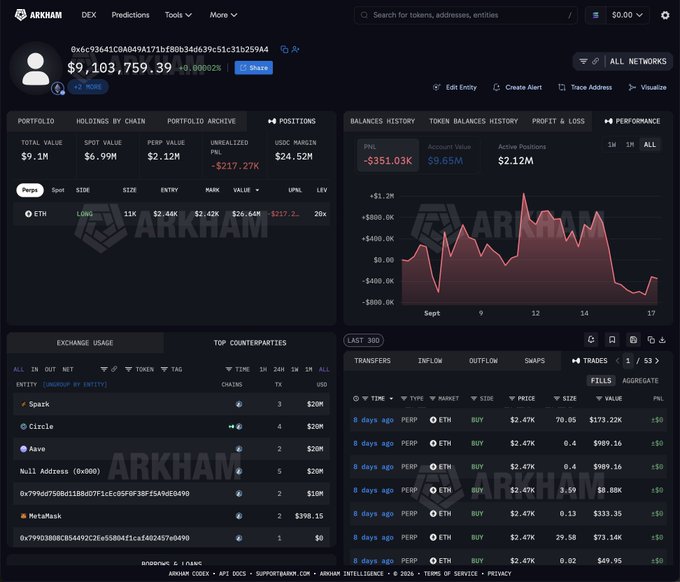Click Trace Address
Image resolution: width=680 pixels, height=582 pixels.
click(585, 87)
